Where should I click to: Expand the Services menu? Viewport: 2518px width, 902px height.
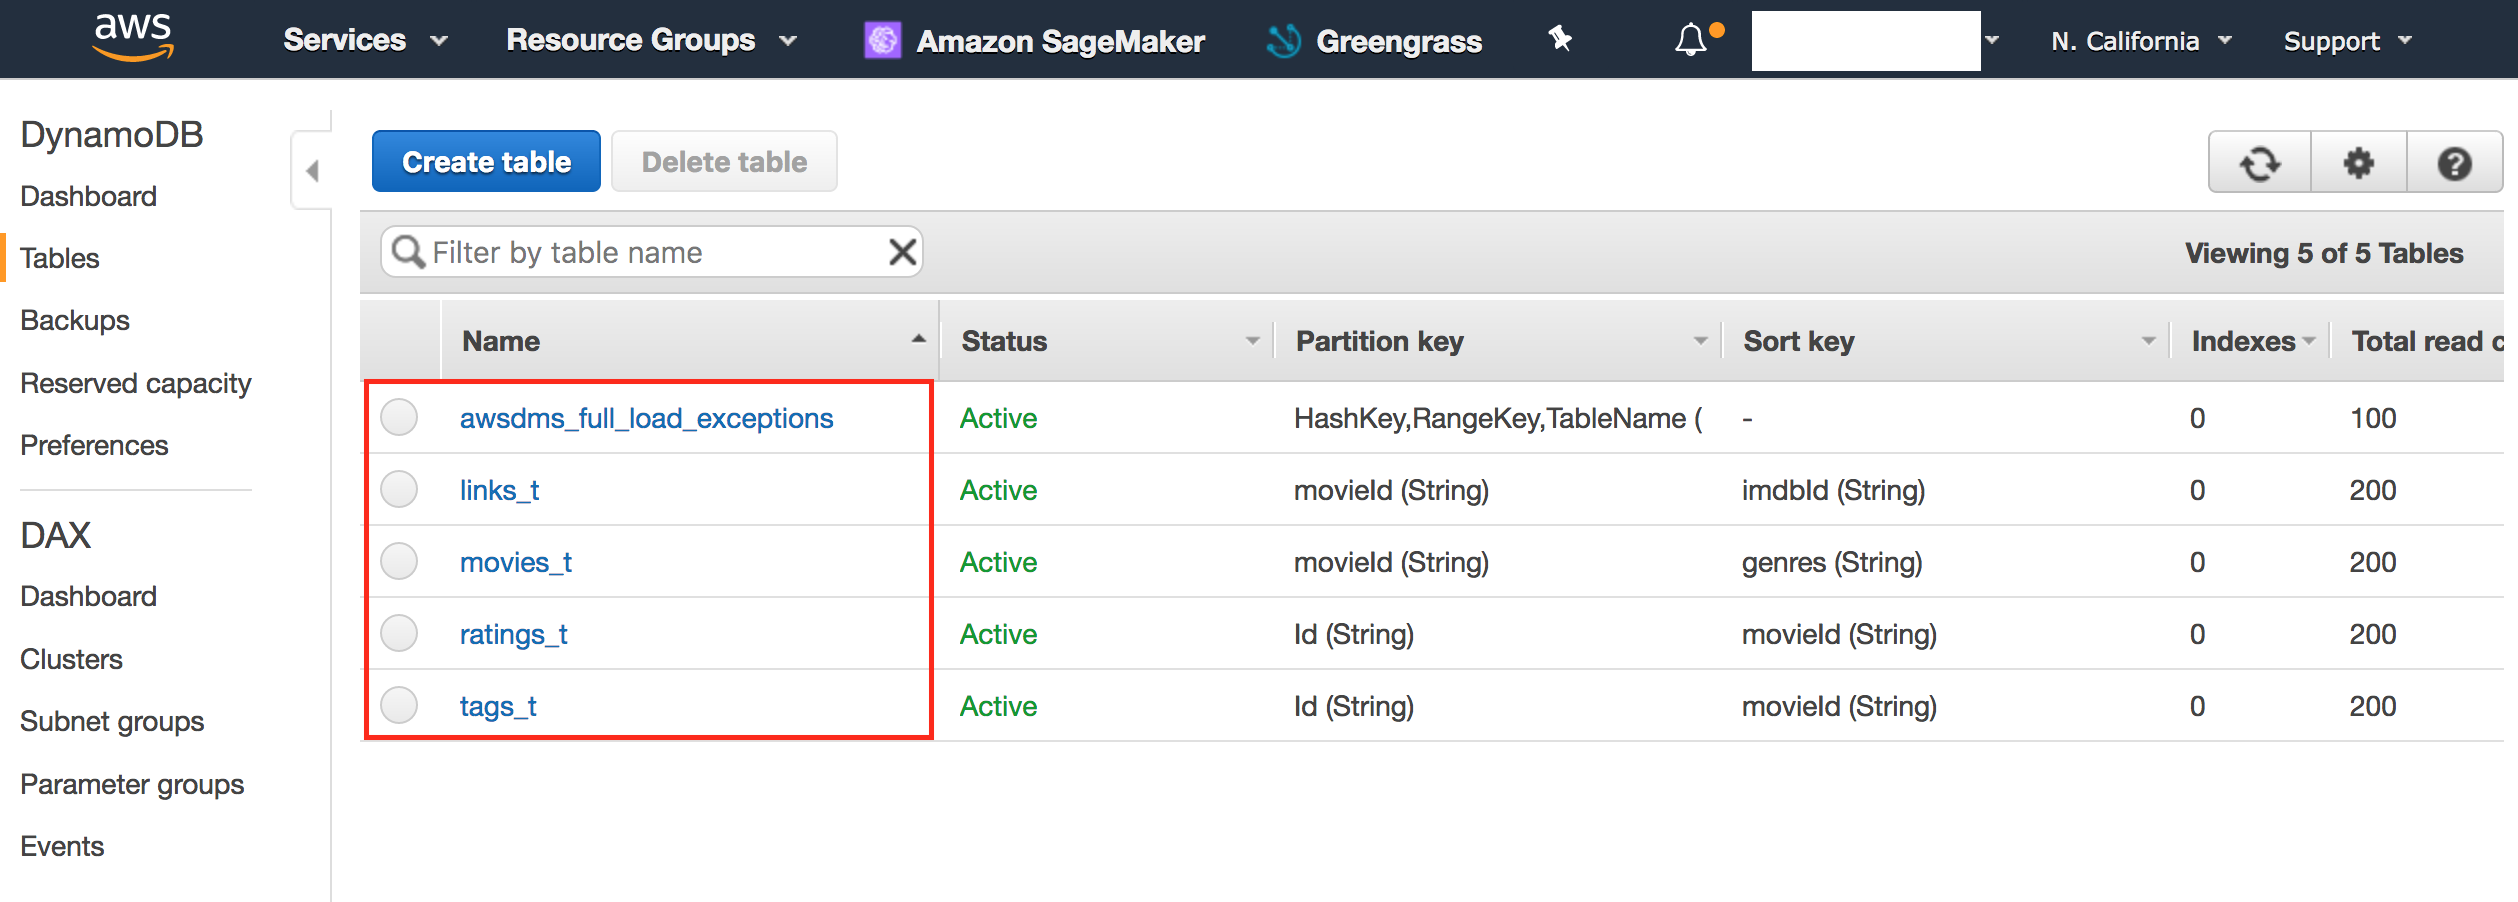[365, 40]
